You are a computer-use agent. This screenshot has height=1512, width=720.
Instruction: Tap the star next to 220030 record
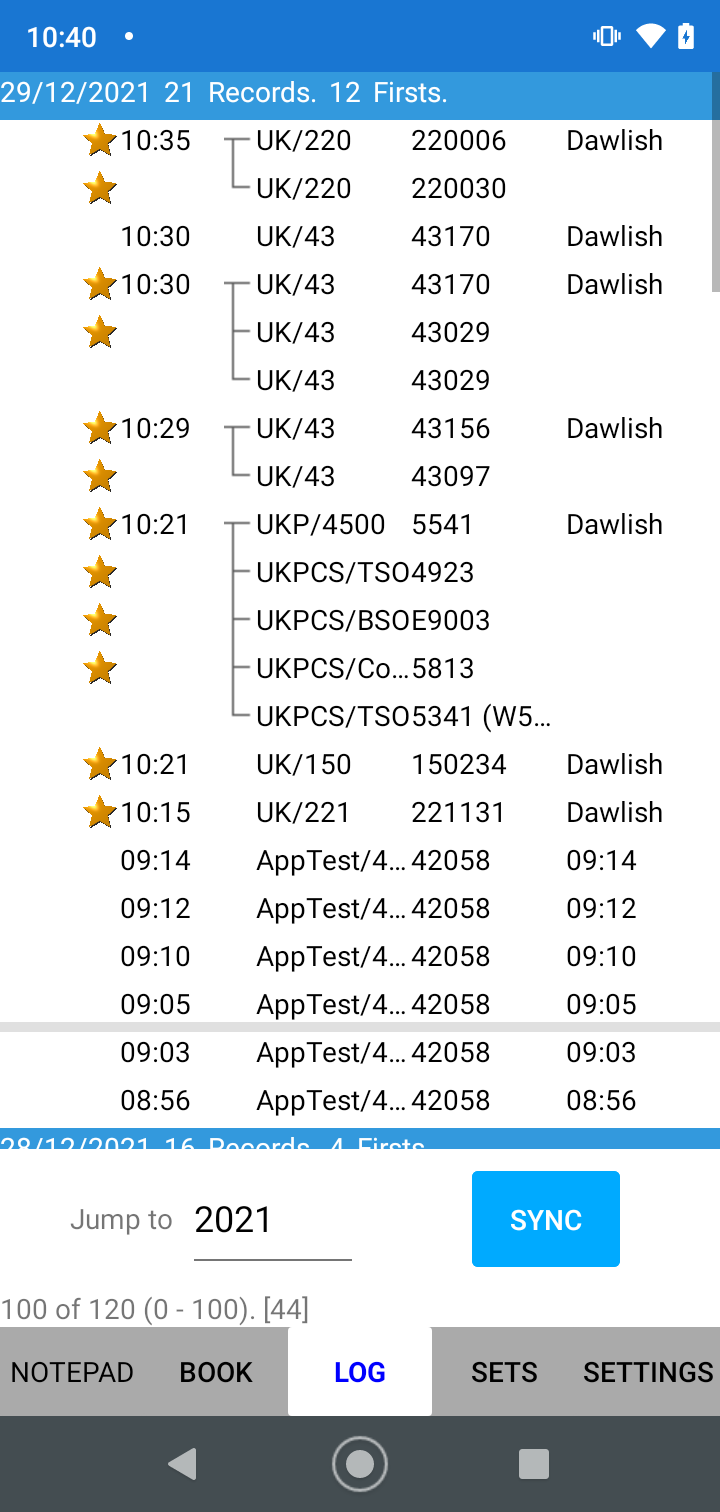point(100,188)
